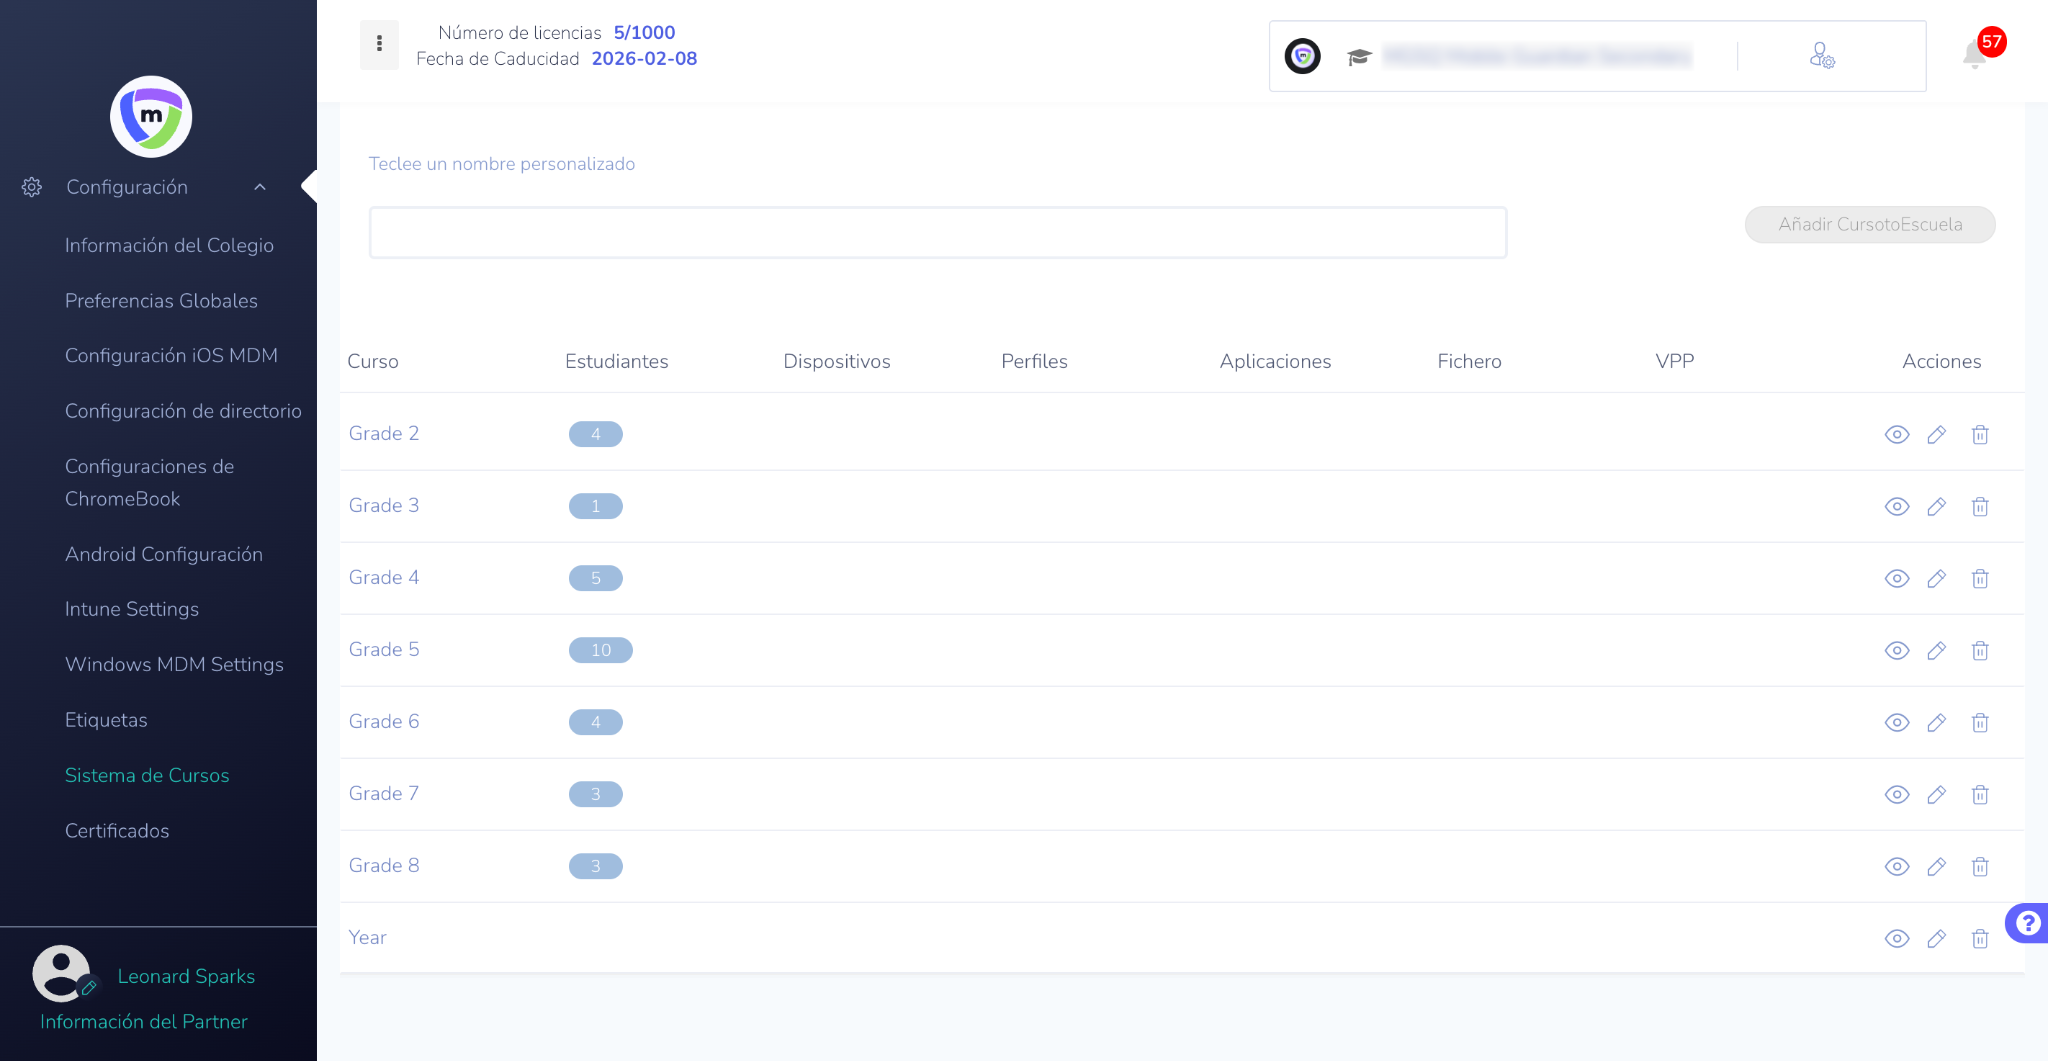Click the user settings icon in header
Screen dimensions: 2048x1061
point(1822,56)
